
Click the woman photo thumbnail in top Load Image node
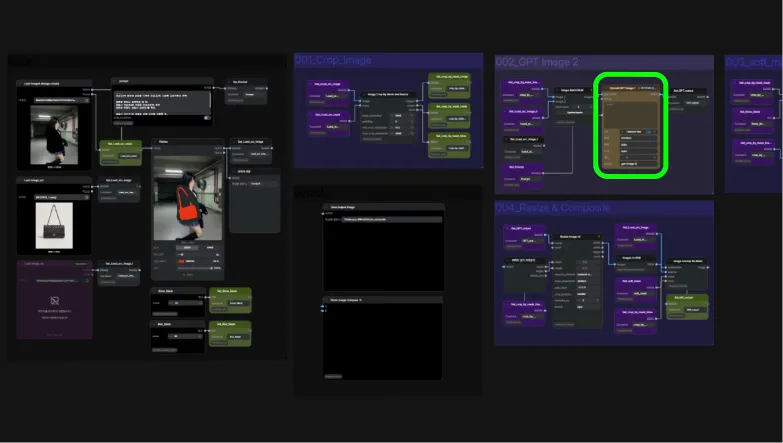[x=54, y=135]
